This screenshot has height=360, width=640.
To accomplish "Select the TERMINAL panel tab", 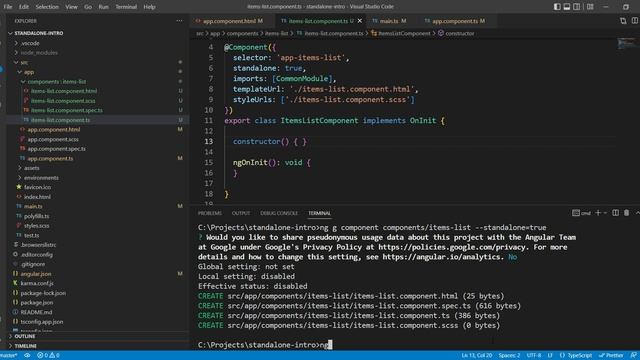I will click(x=320, y=213).
